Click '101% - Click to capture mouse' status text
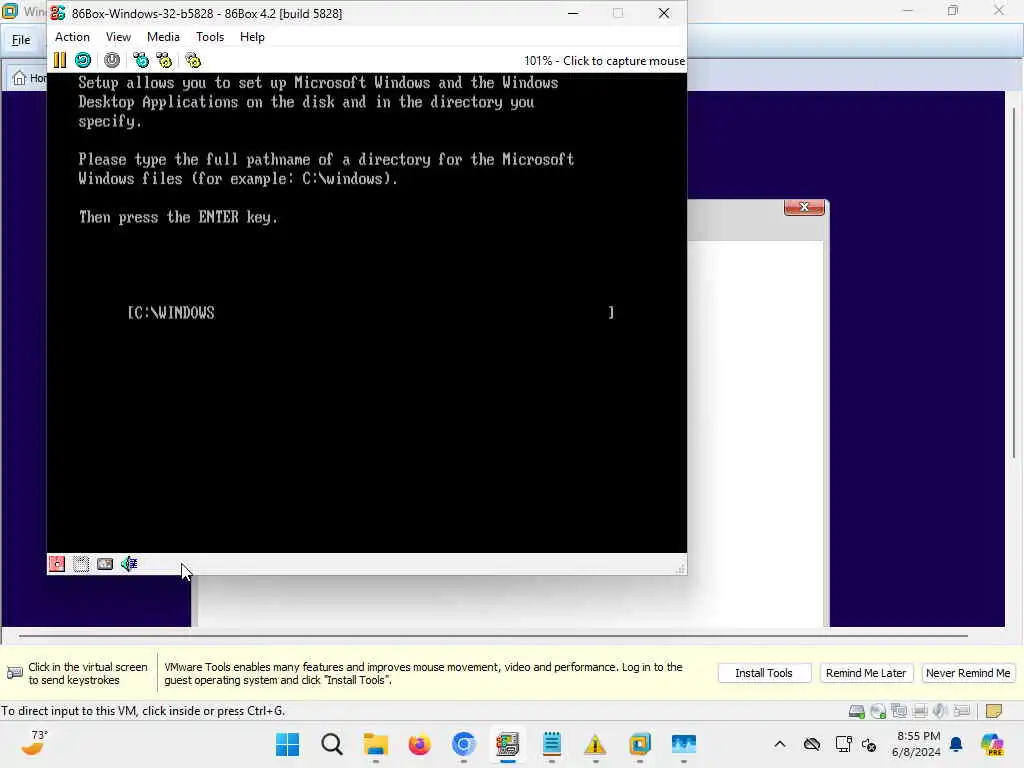 point(604,61)
